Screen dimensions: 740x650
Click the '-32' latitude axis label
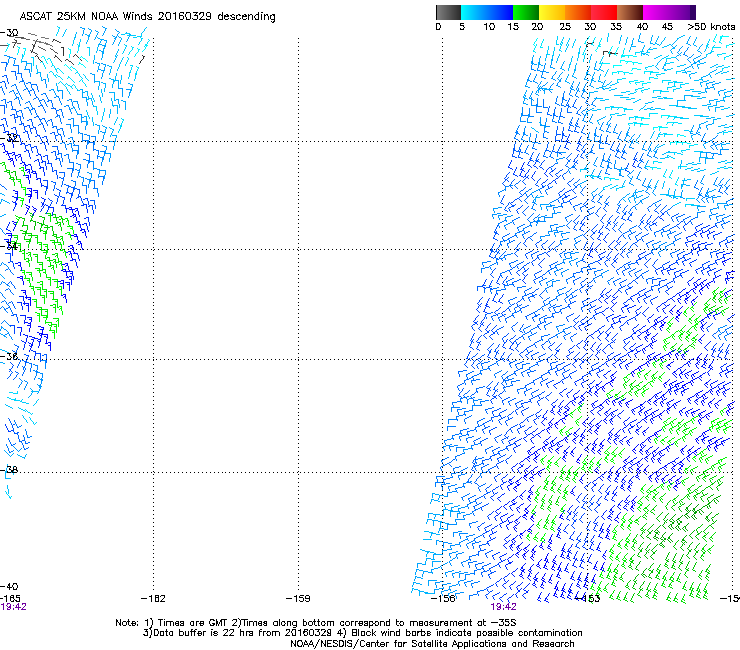pyautogui.click(x=9, y=138)
